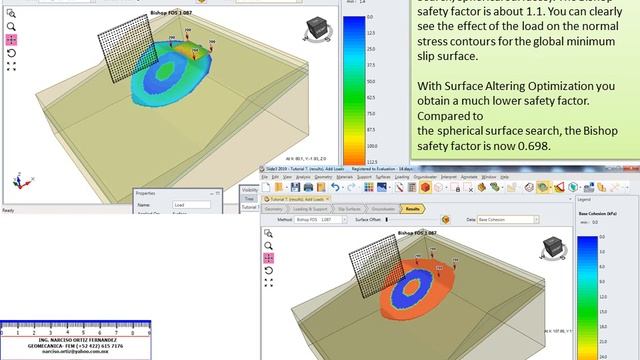The image size is (640, 360).
Task: Open the Surfaces menu
Action: click(383, 177)
